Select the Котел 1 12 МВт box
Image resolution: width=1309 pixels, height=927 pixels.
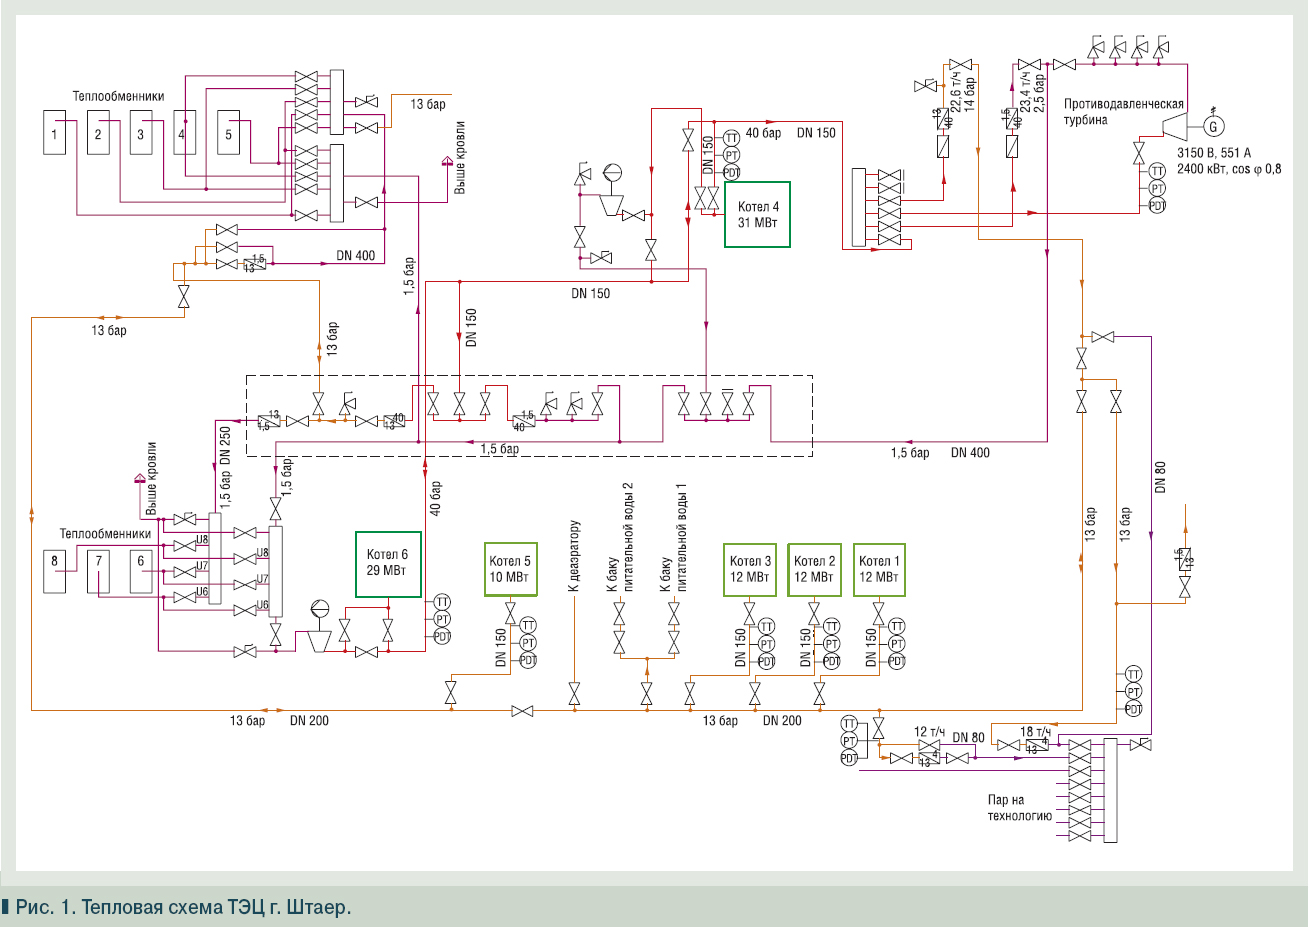coord(879,570)
